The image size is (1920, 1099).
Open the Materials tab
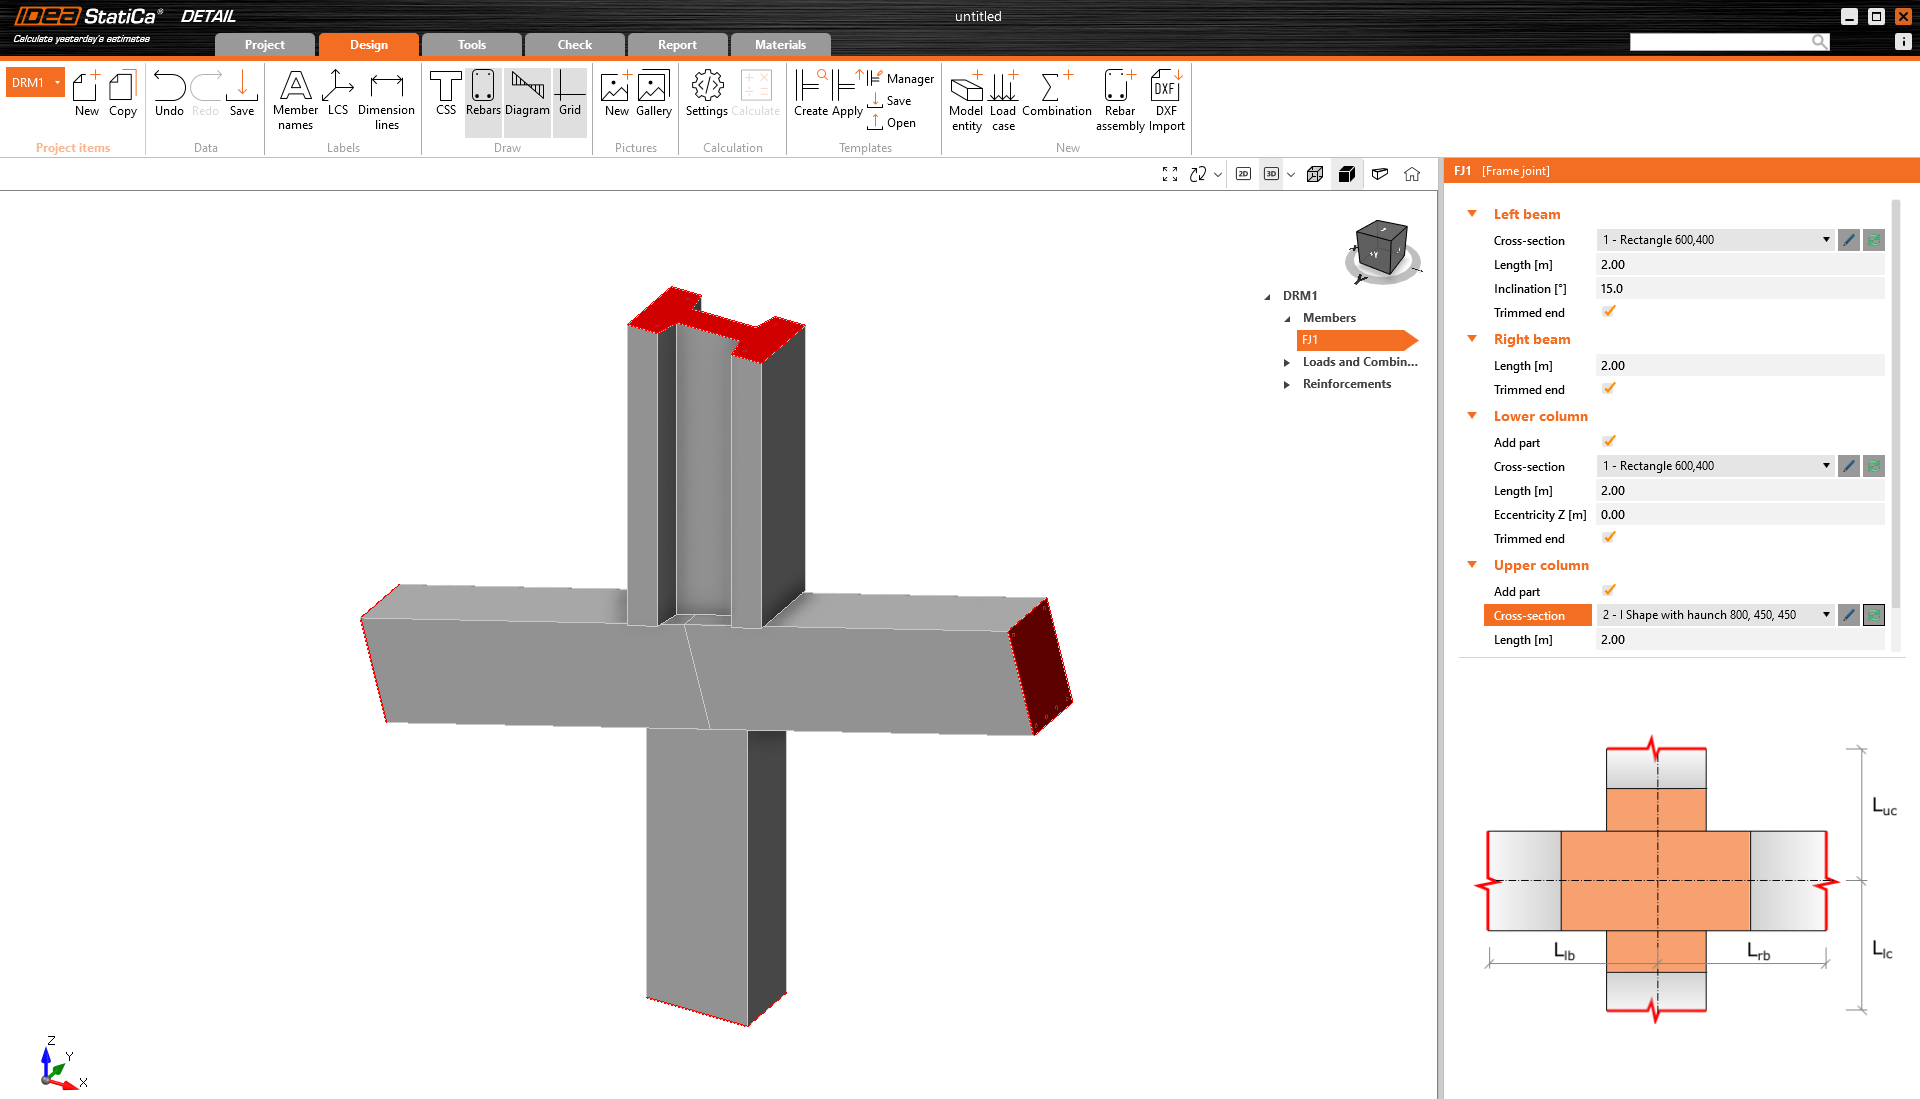coord(780,45)
